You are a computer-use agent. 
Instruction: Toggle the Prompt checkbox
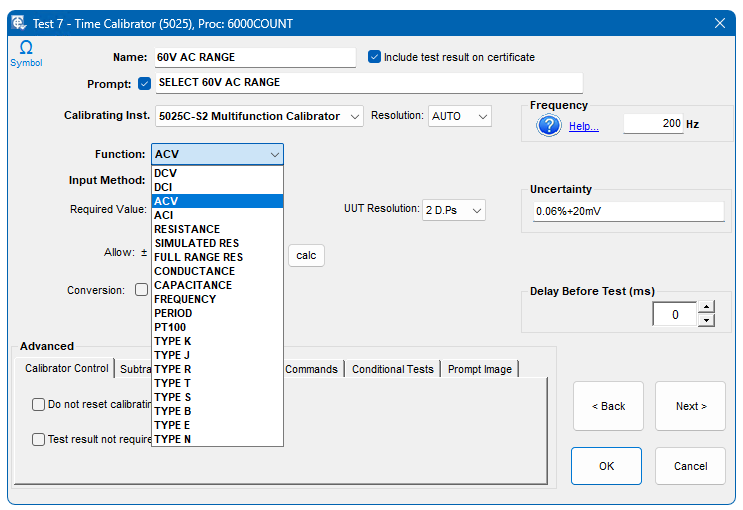pyautogui.click(x=145, y=83)
